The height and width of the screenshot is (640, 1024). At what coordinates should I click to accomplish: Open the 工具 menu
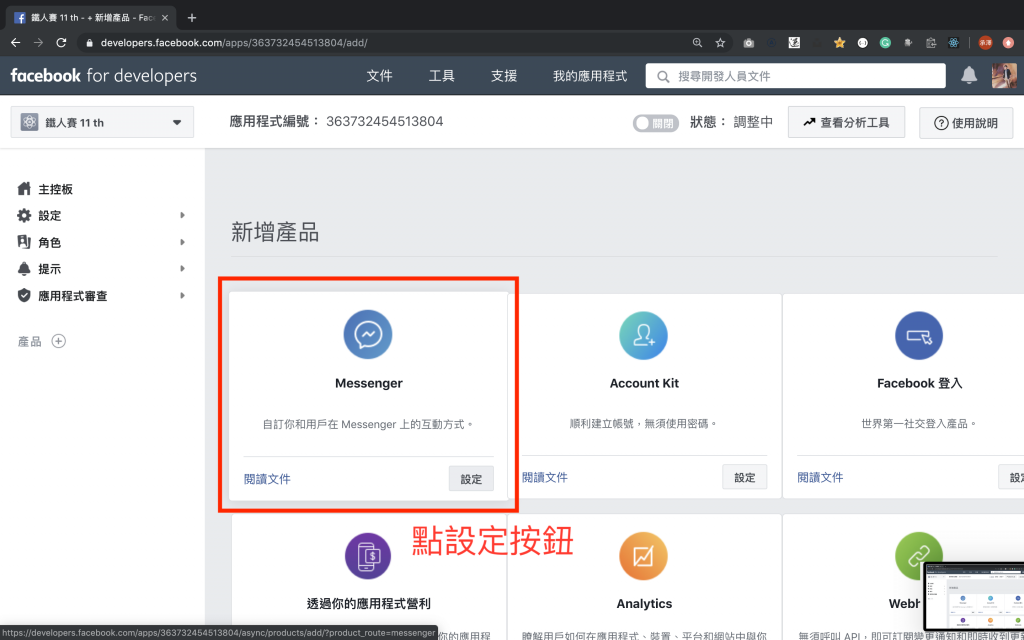tap(441, 76)
